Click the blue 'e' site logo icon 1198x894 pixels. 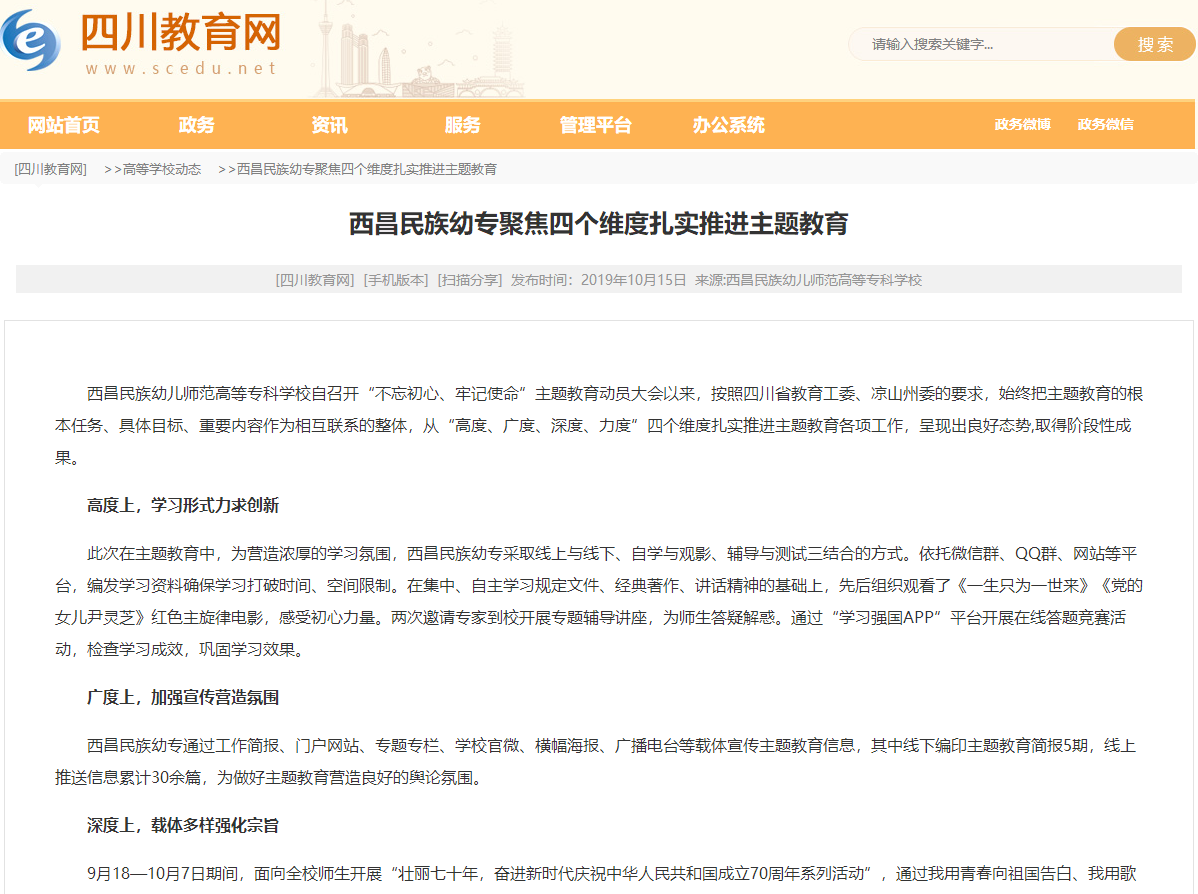tap(31, 40)
